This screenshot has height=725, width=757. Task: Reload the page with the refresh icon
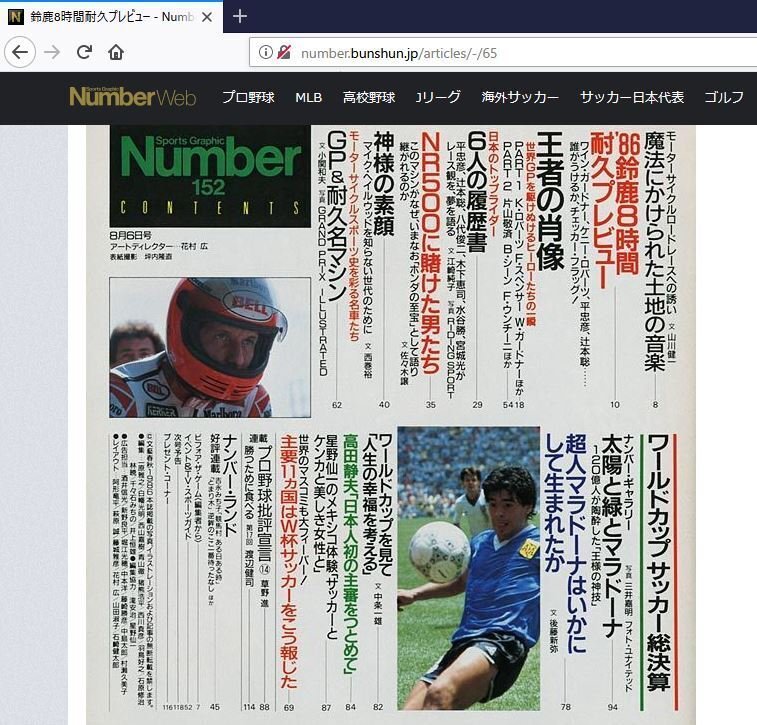84,52
